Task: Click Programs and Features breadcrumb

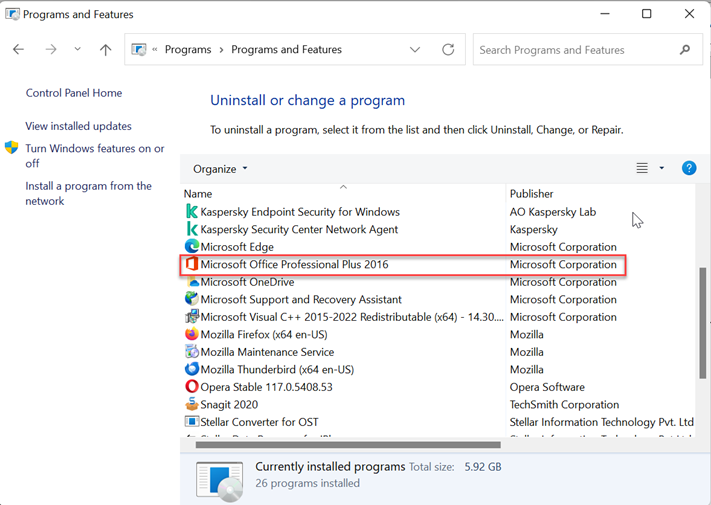Action: (x=286, y=49)
